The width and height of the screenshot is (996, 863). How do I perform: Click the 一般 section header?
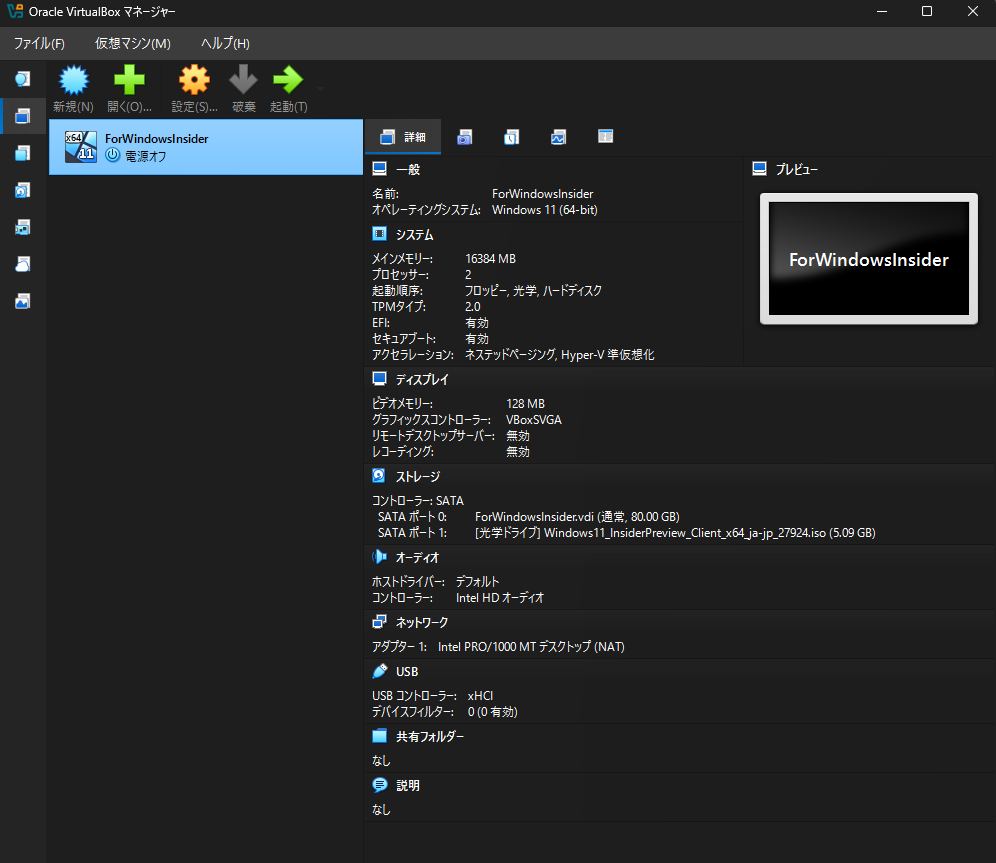click(x=408, y=170)
